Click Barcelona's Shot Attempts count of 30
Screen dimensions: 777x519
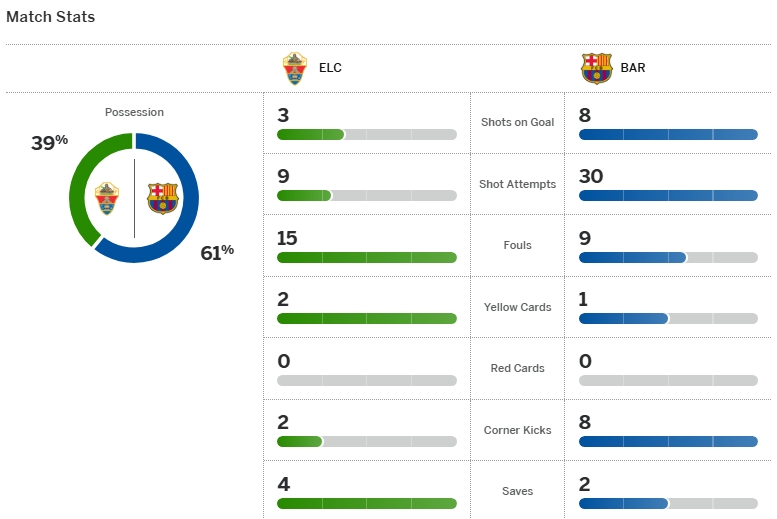(591, 176)
